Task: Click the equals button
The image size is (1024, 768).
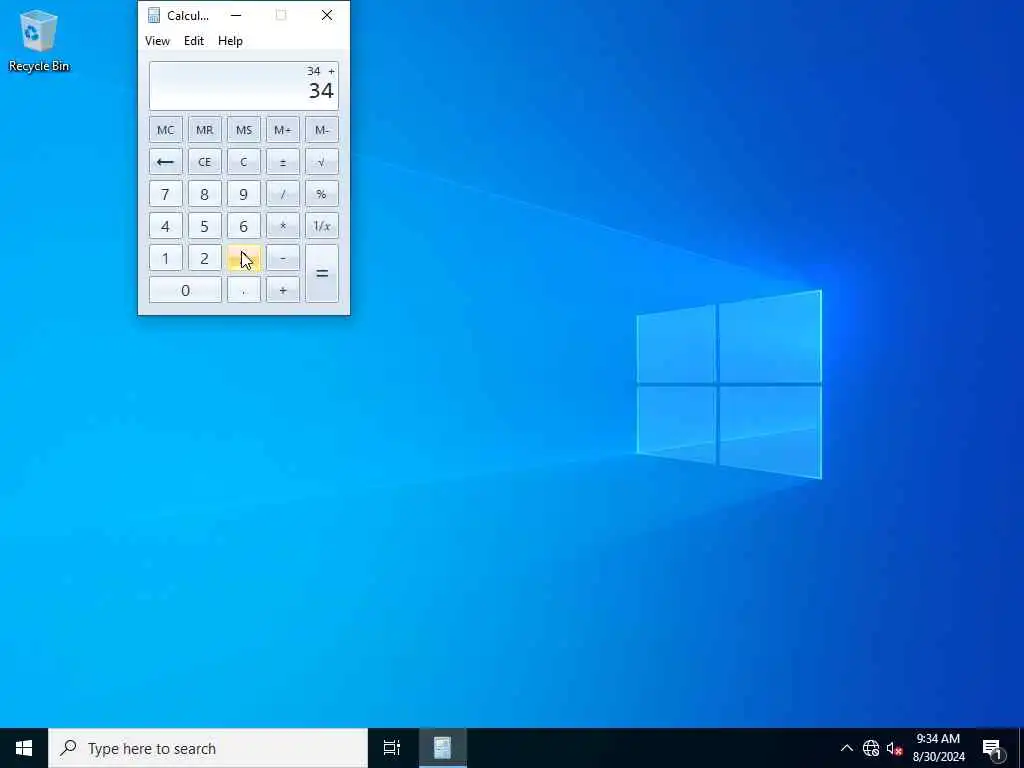Action: (x=321, y=274)
